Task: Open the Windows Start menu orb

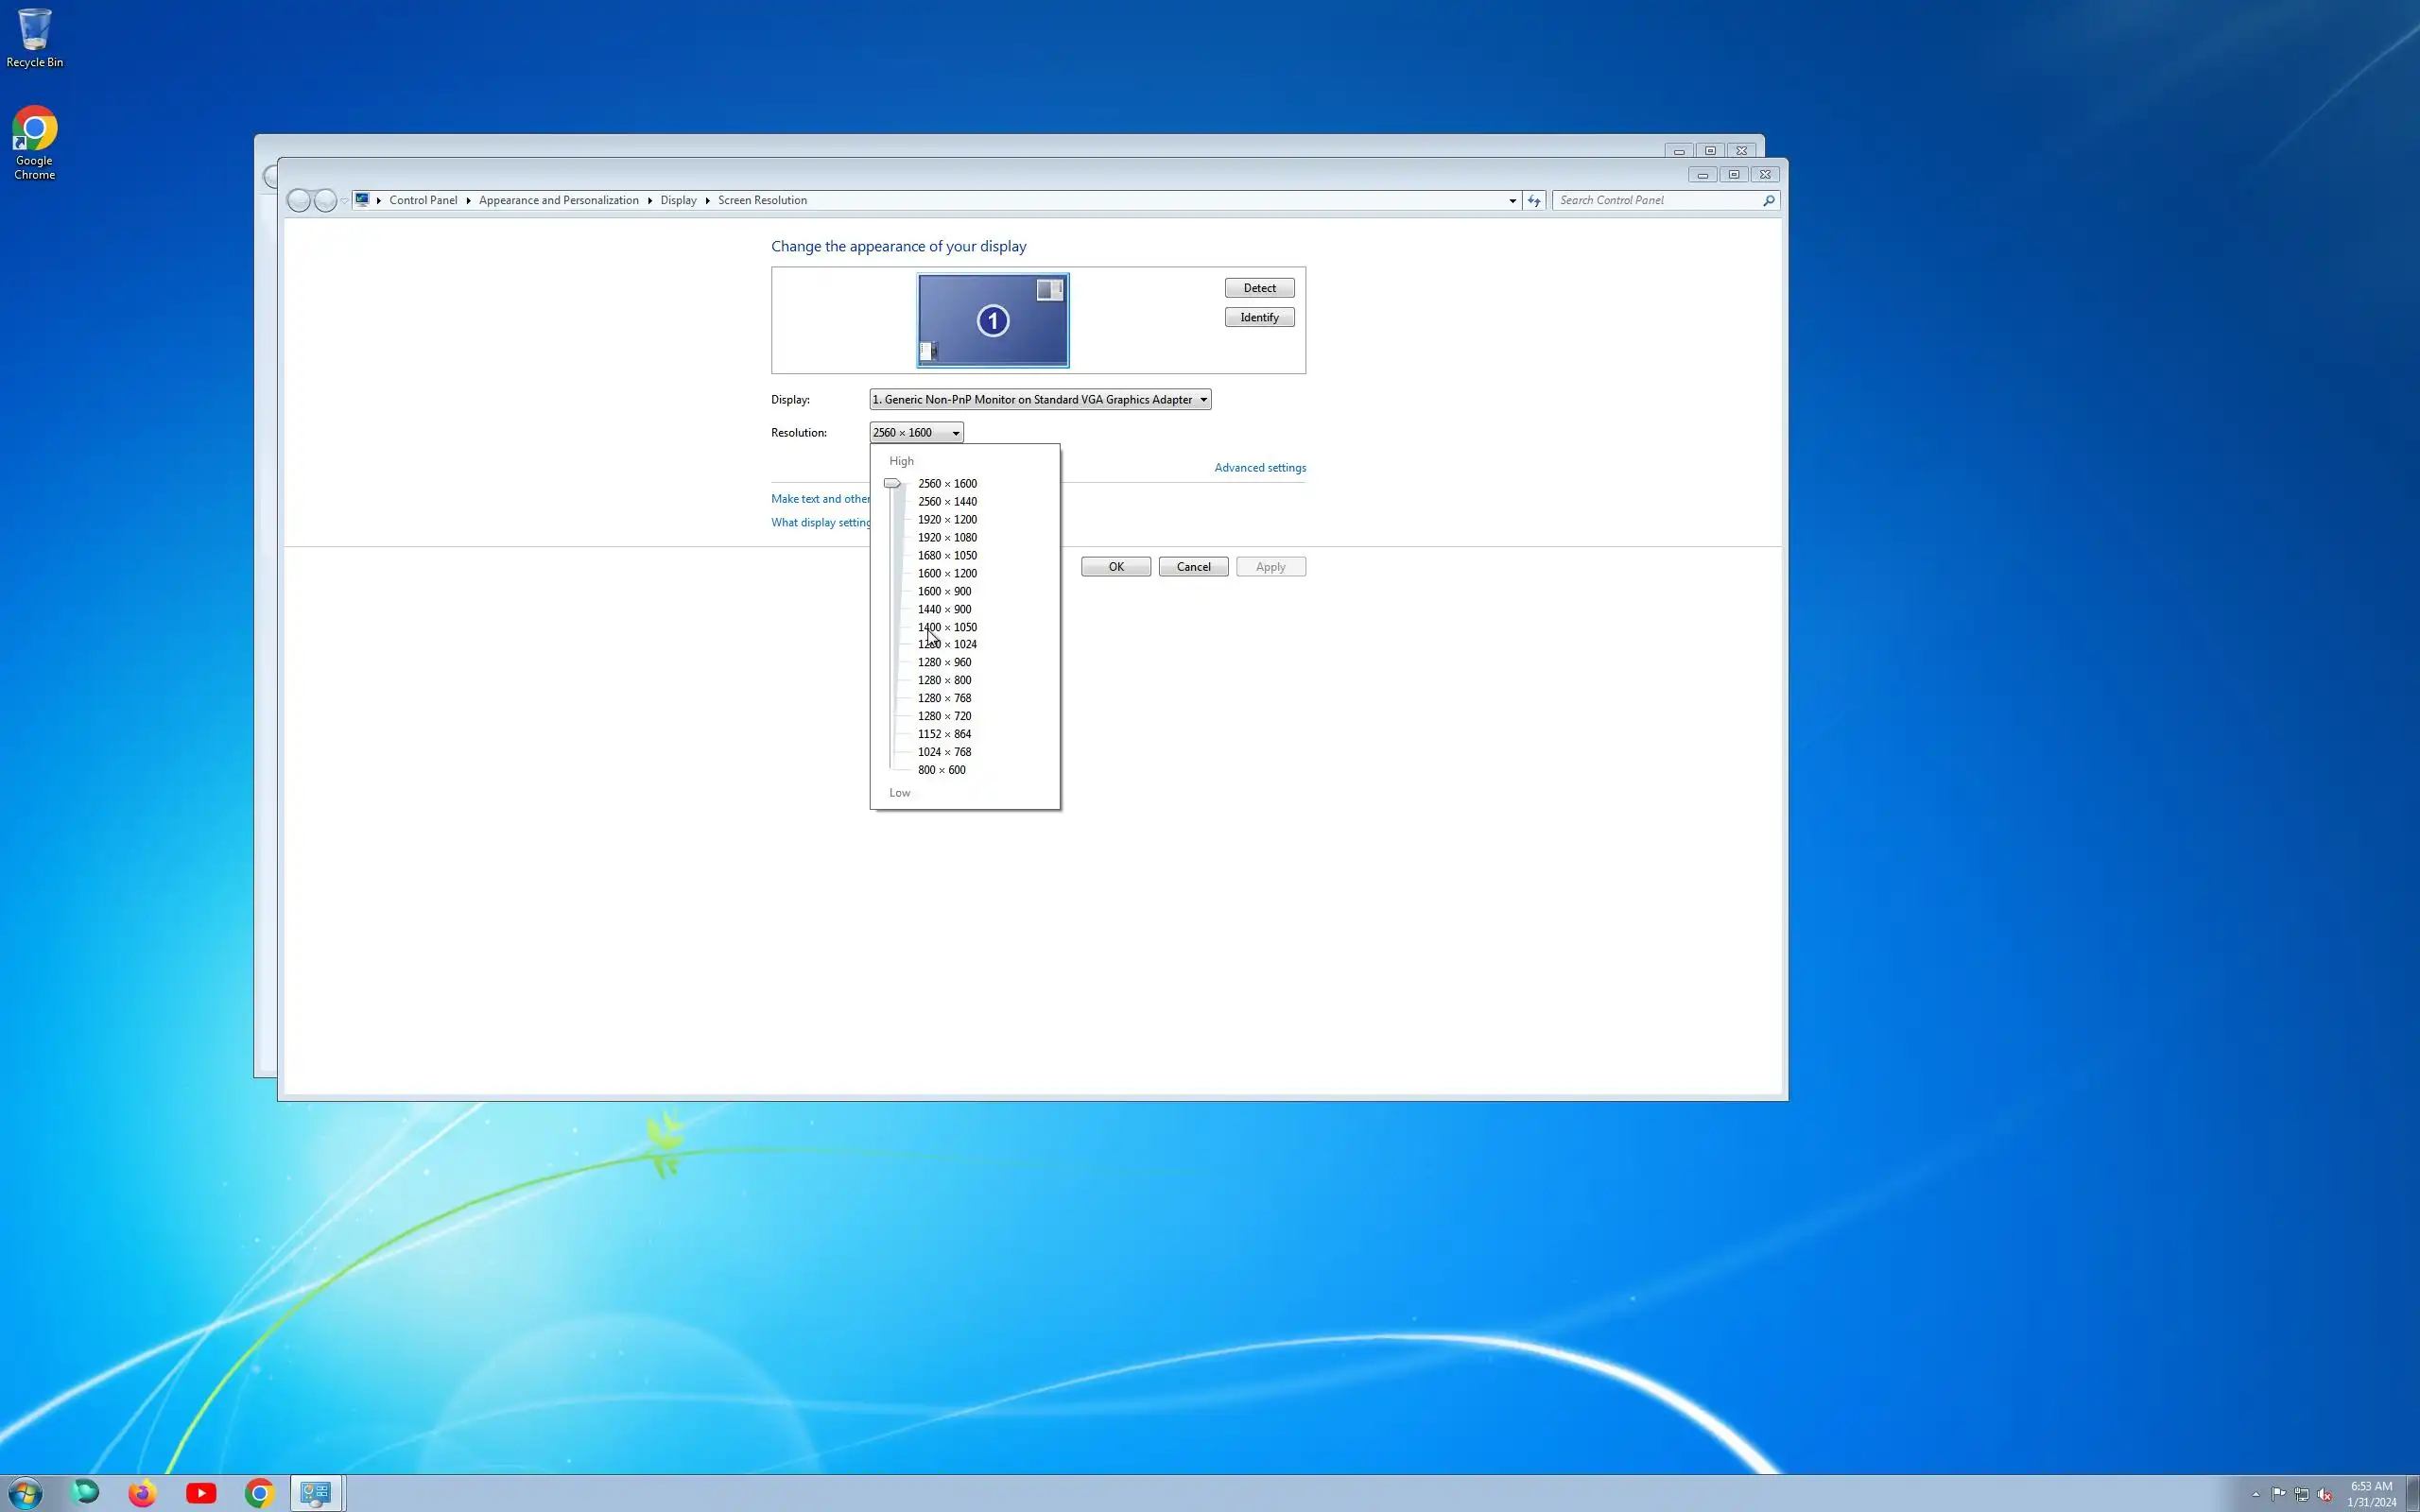Action: pos(24,1493)
